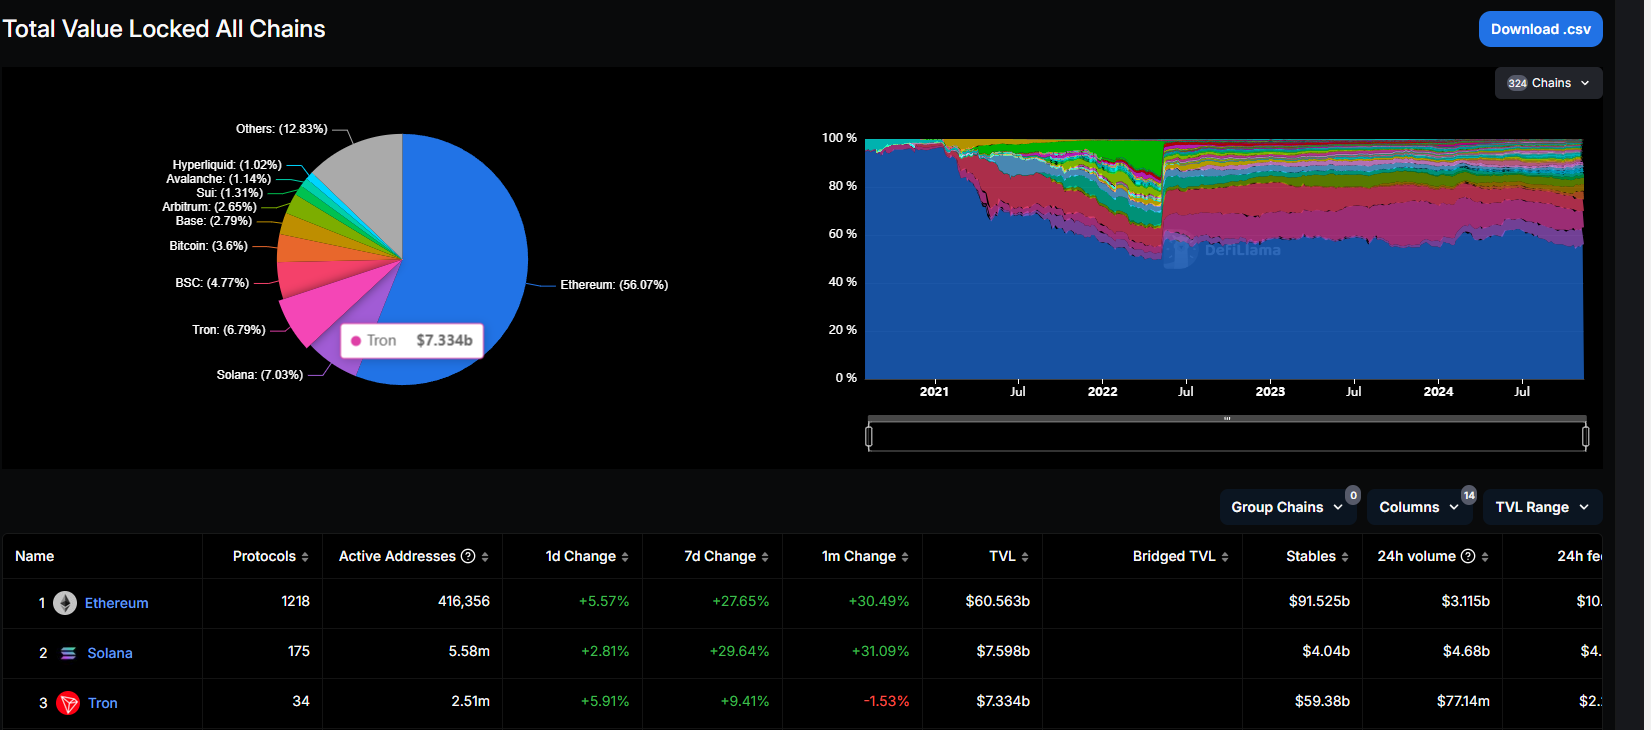Click the Sui: (1.31%) pie label
1651x730 pixels.
pos(230,193)
